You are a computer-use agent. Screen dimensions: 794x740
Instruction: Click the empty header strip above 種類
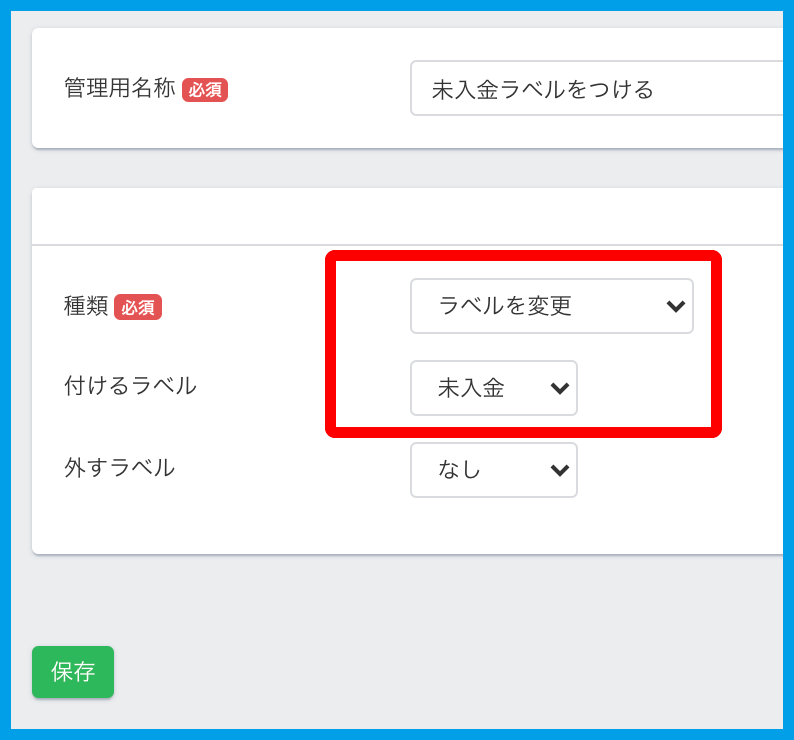(400, 216)
